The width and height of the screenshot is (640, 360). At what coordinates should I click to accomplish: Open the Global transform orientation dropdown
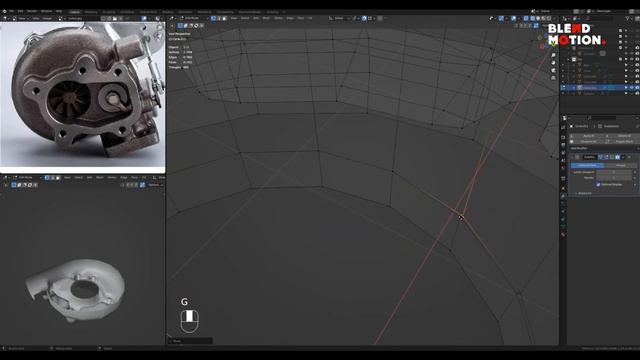340,18
